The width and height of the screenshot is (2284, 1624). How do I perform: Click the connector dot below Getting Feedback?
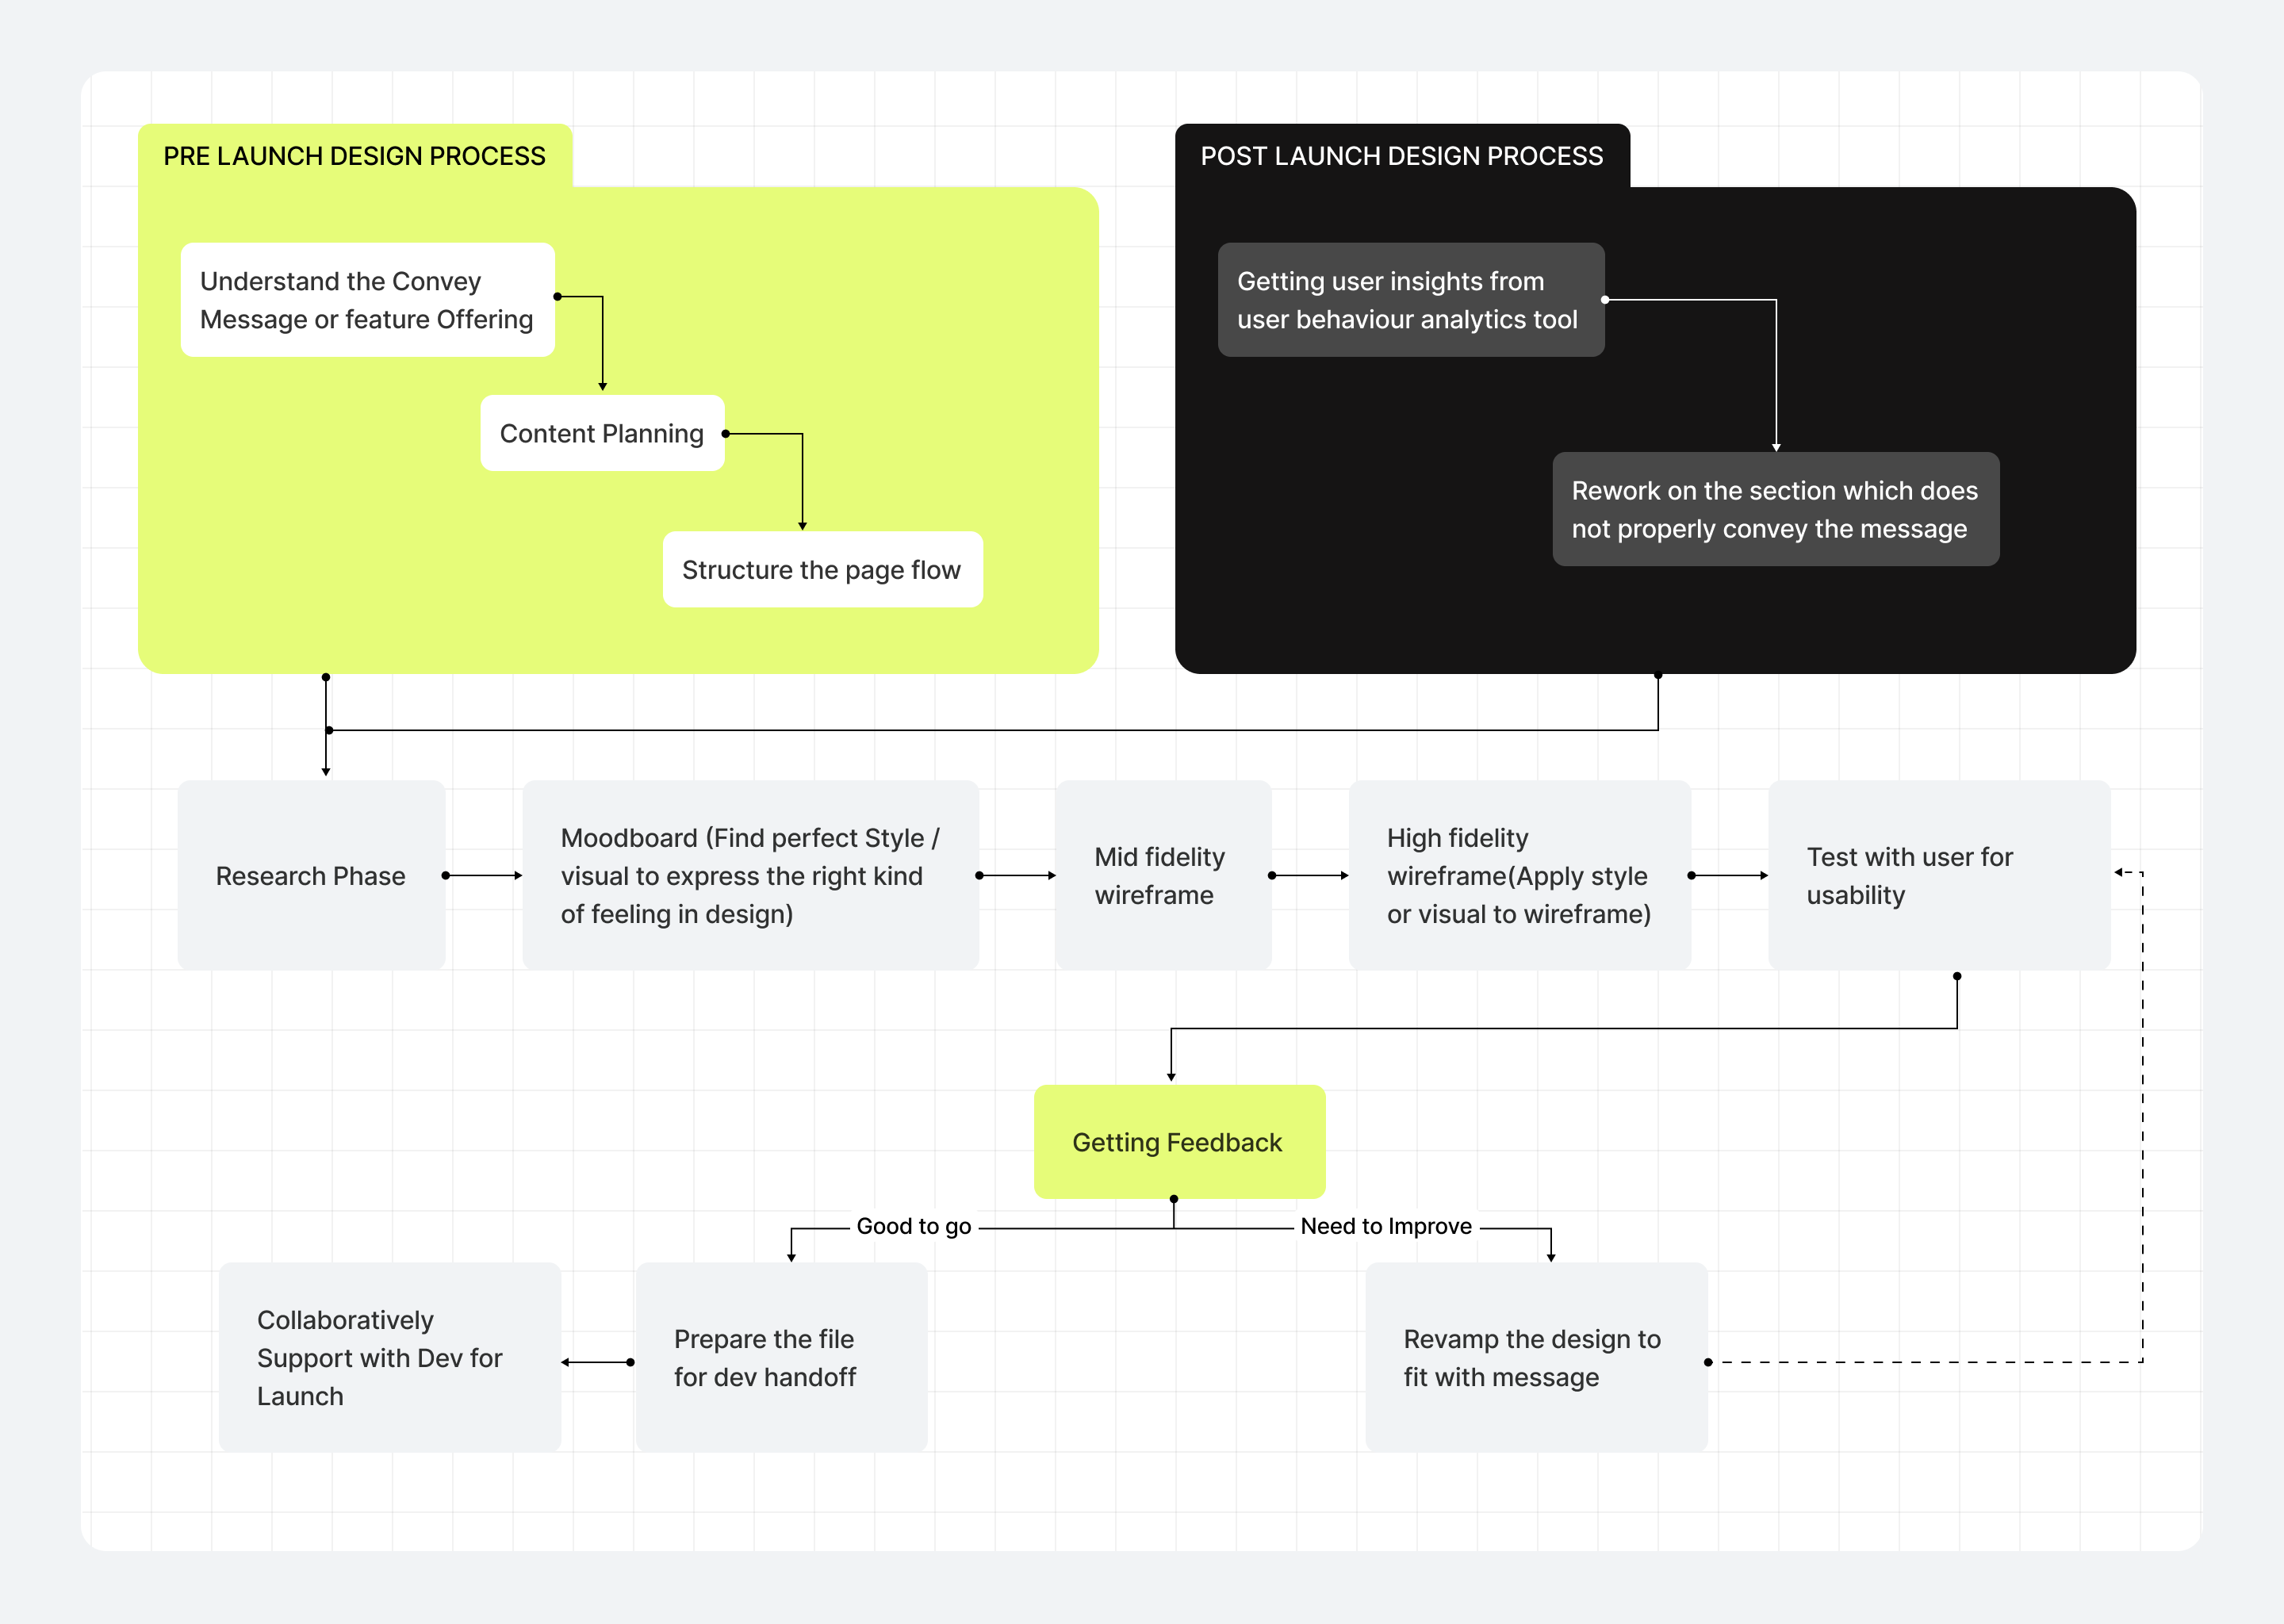(1174, 1199)
